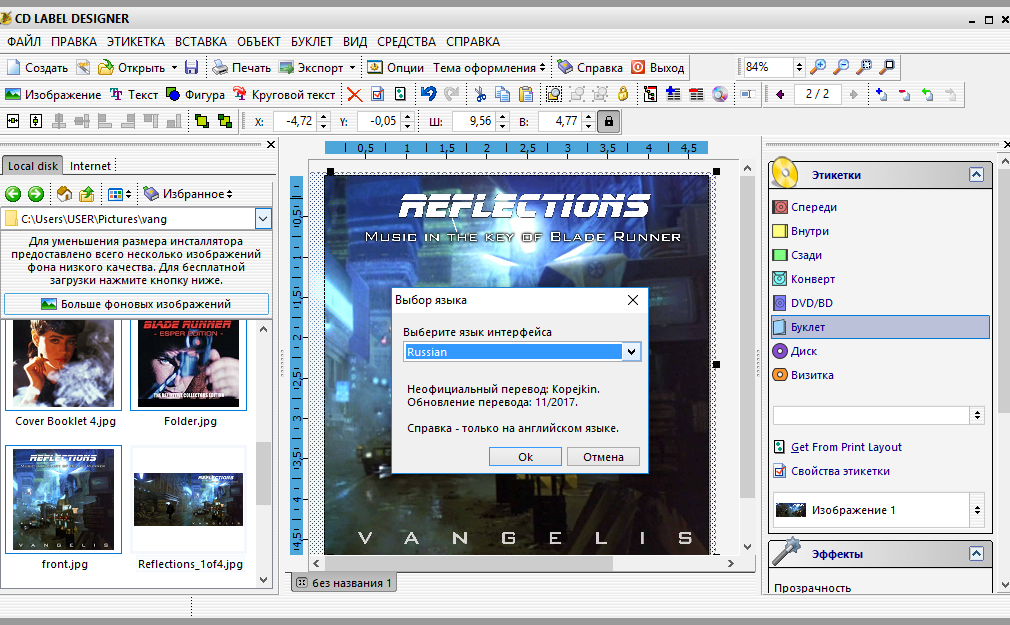The width and height of the screenshot is (1010, 625).
Task: Switch to the Internet tab
Action: pos(90,166)
